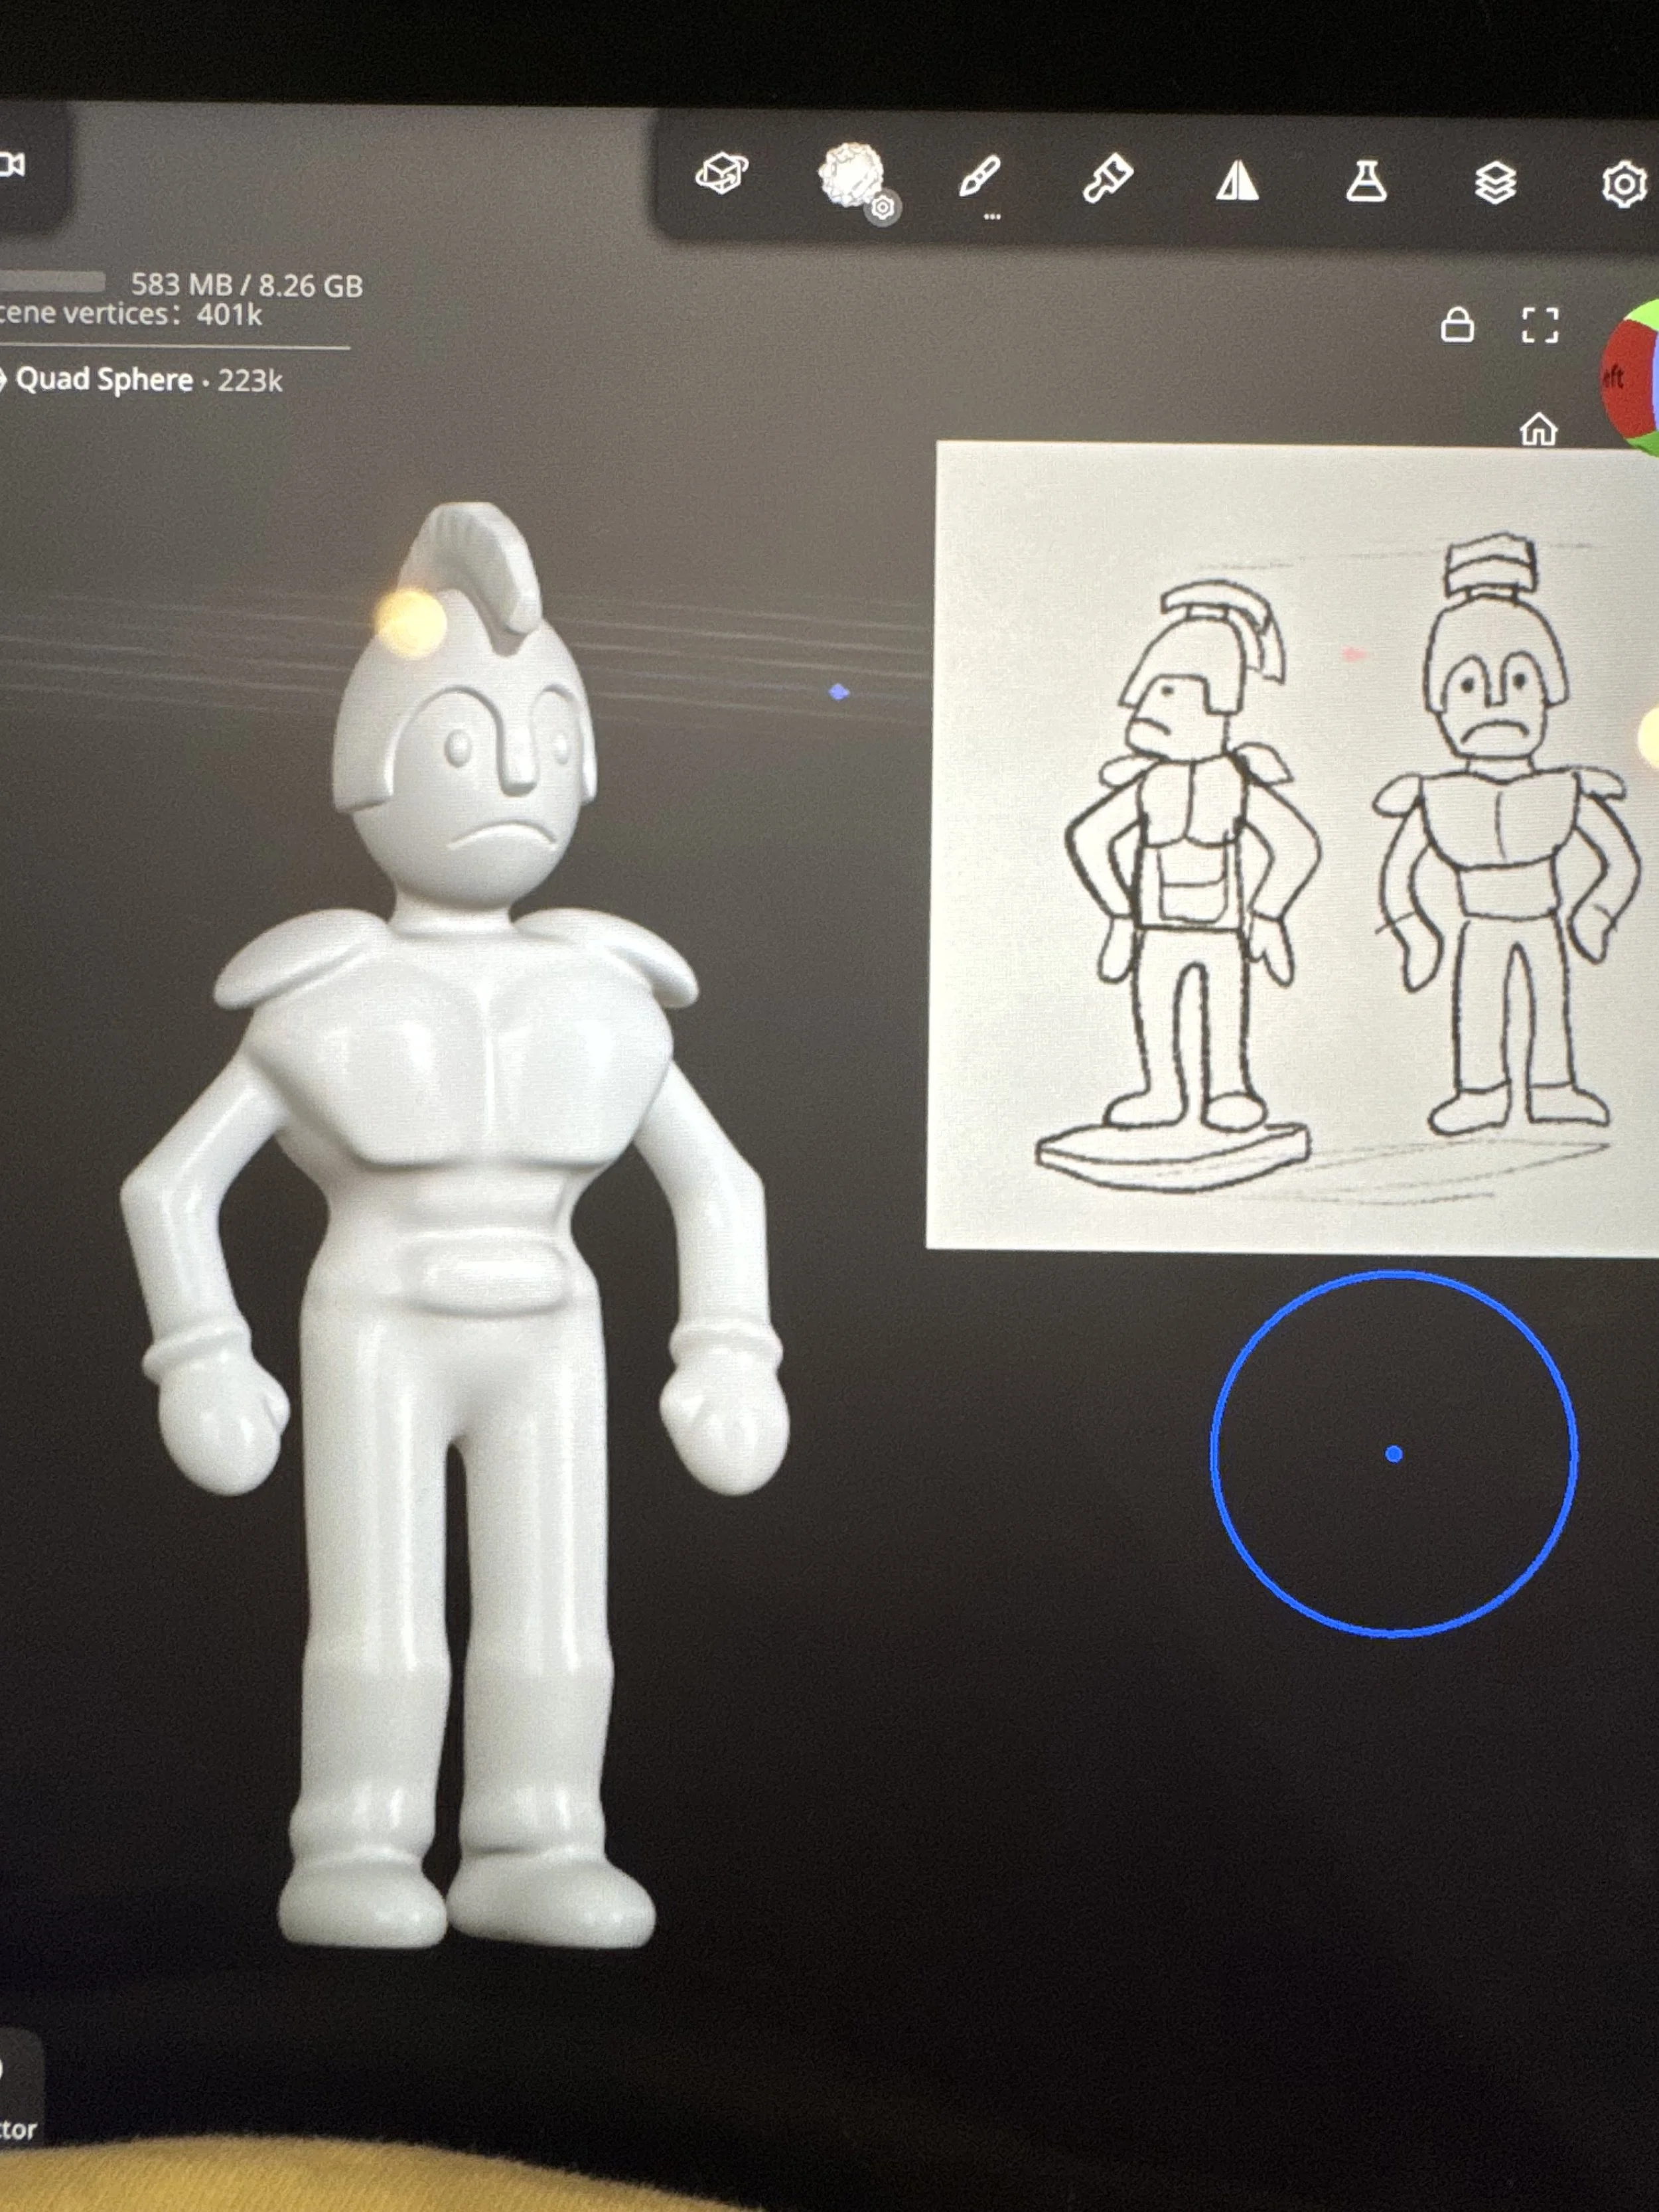This screenshot has height=2212, width=1659.
Task: Toggle the padlock icon
Action: pyautogui.click(x=1457, y=325)
